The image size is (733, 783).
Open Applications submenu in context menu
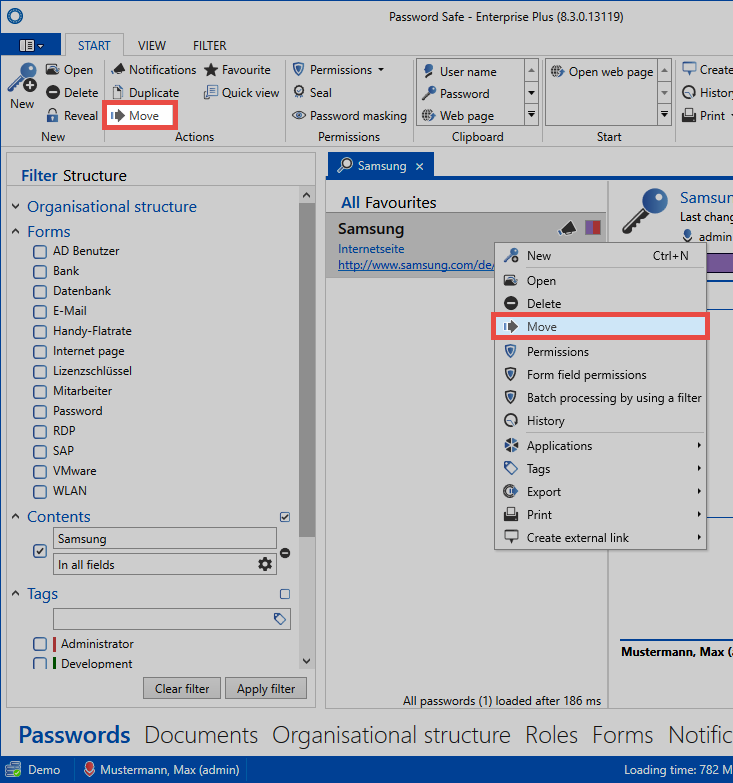coord(601,445)
